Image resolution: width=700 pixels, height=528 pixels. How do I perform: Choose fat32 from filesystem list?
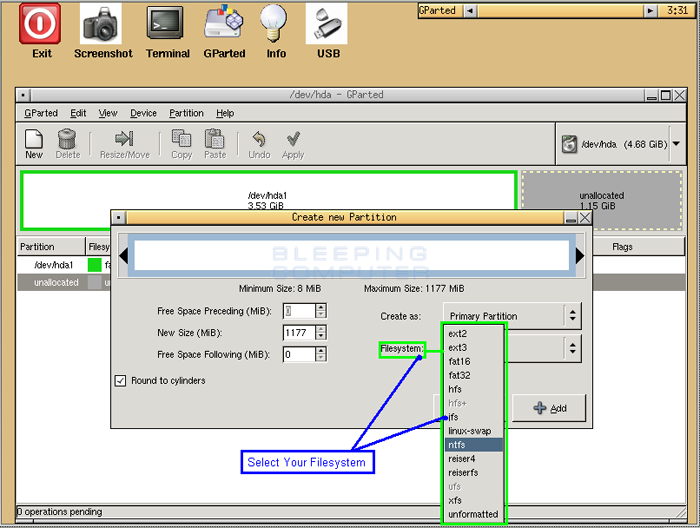(x=474, y=375)
